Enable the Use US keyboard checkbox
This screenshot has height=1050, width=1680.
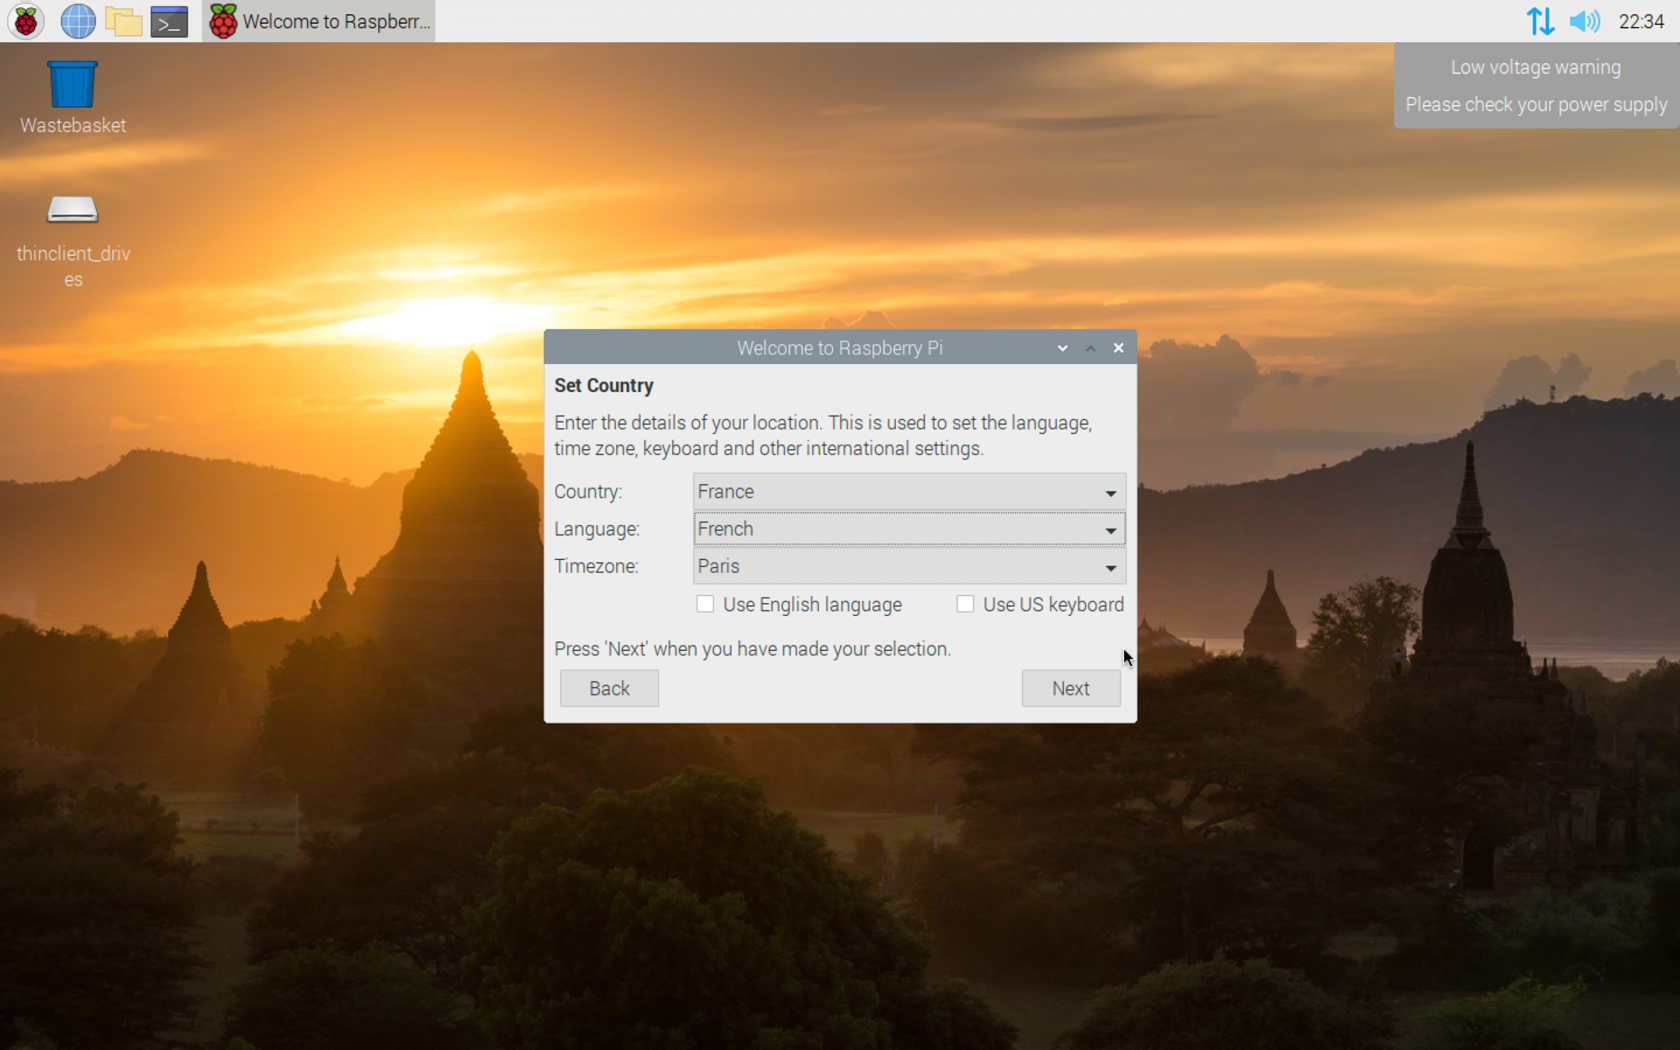click(x=965, y=604)
